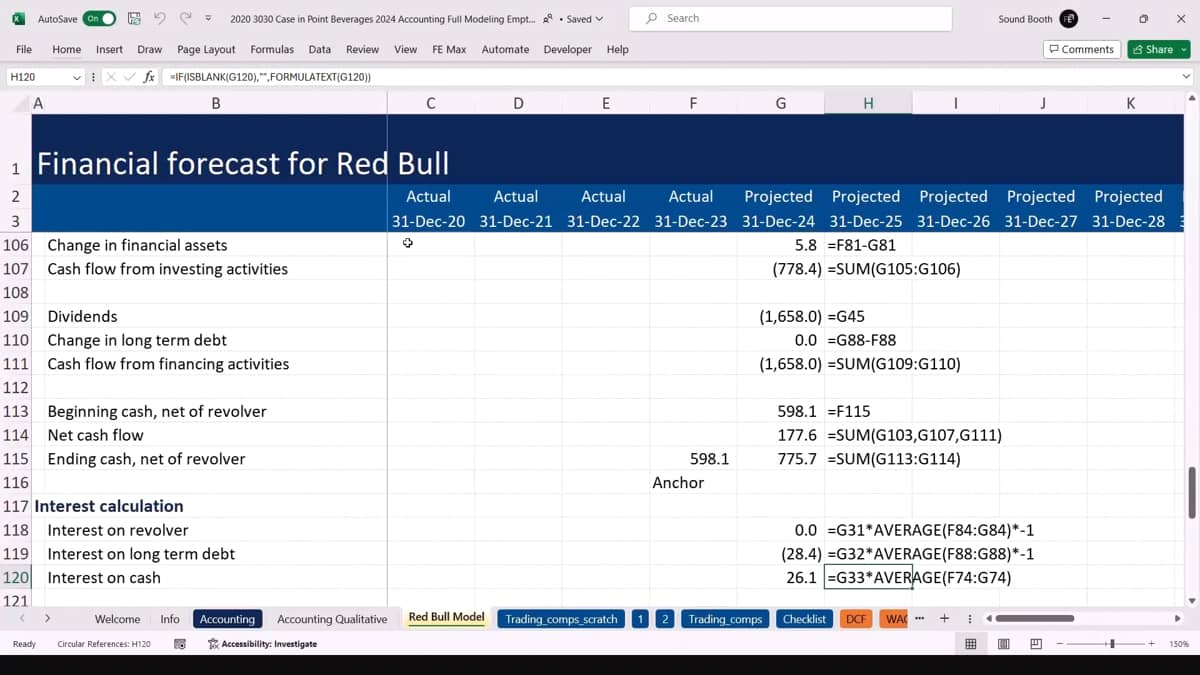Image resolution: width=1200 pixels, height=675 pixels.
Task: Switch to Page Layout view icon
Action: 1003,644
